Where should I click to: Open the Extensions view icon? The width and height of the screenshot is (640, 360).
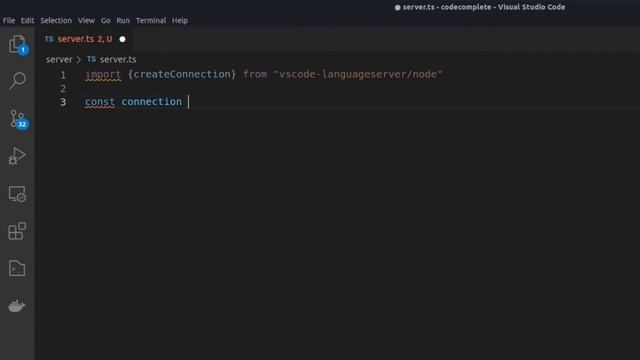pyautogui.click(x=17, y=231)
